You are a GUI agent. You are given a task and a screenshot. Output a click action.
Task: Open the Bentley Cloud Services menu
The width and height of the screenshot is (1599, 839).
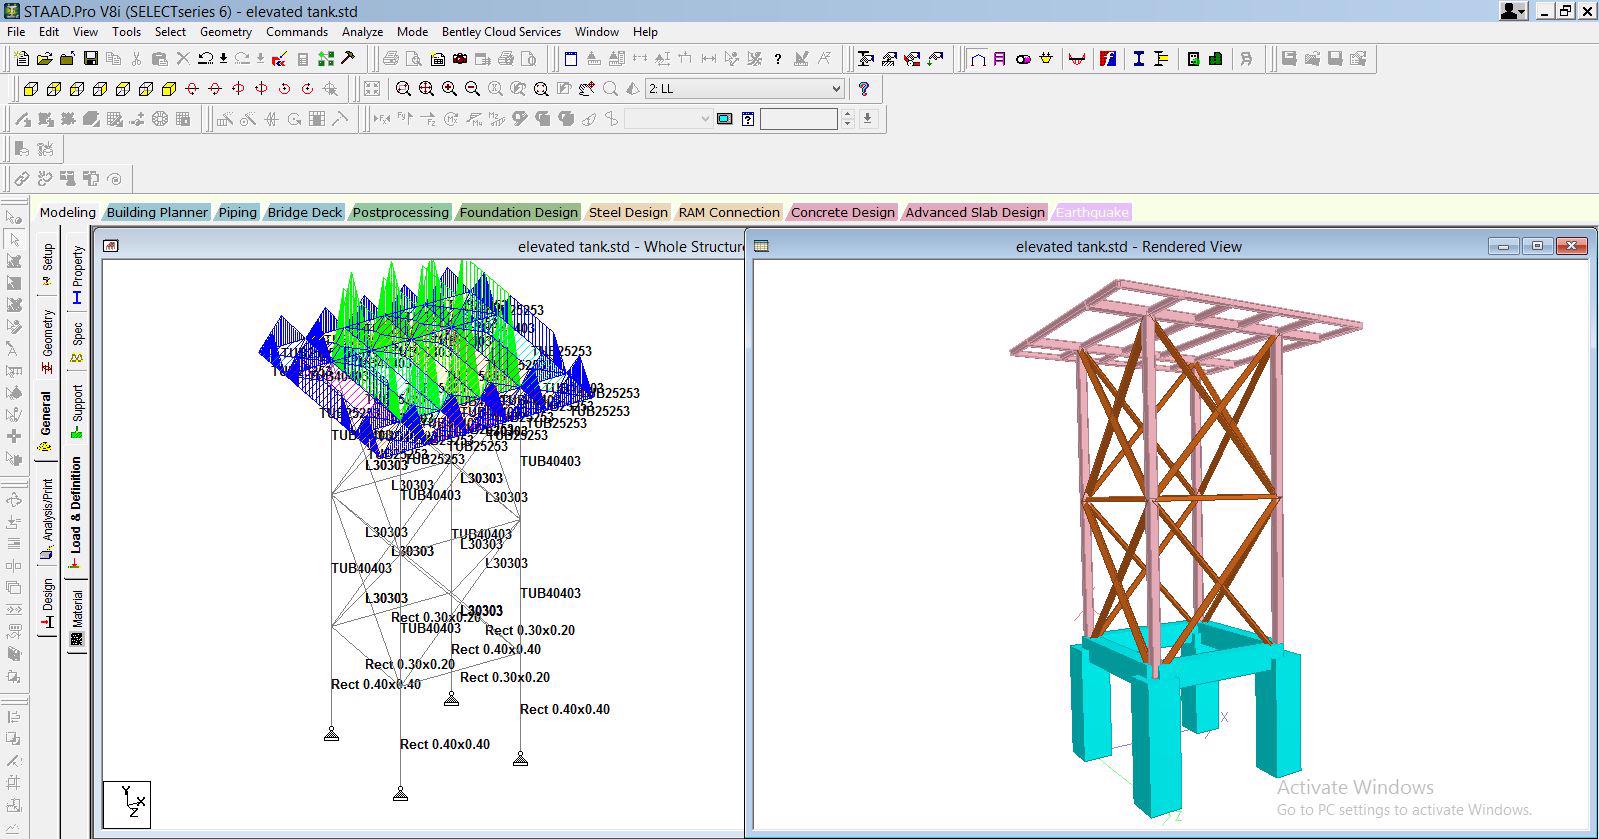tap(501, 32)
